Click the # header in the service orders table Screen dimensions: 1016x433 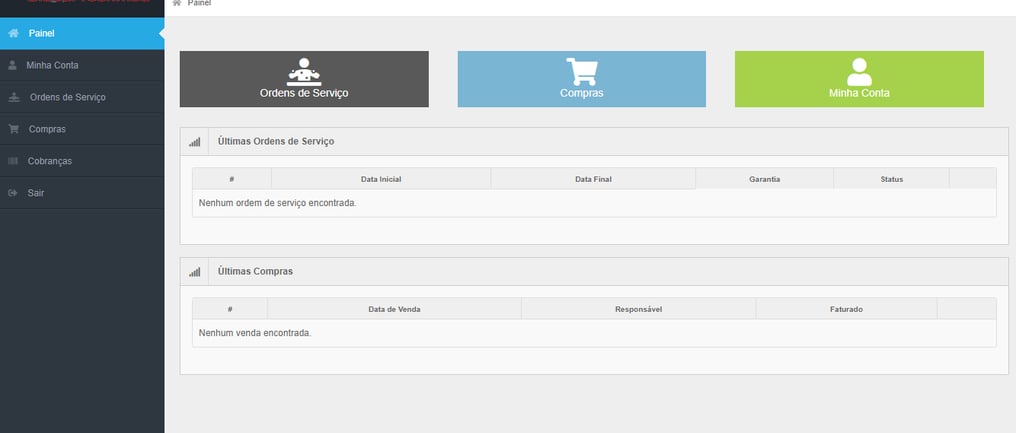231,179
